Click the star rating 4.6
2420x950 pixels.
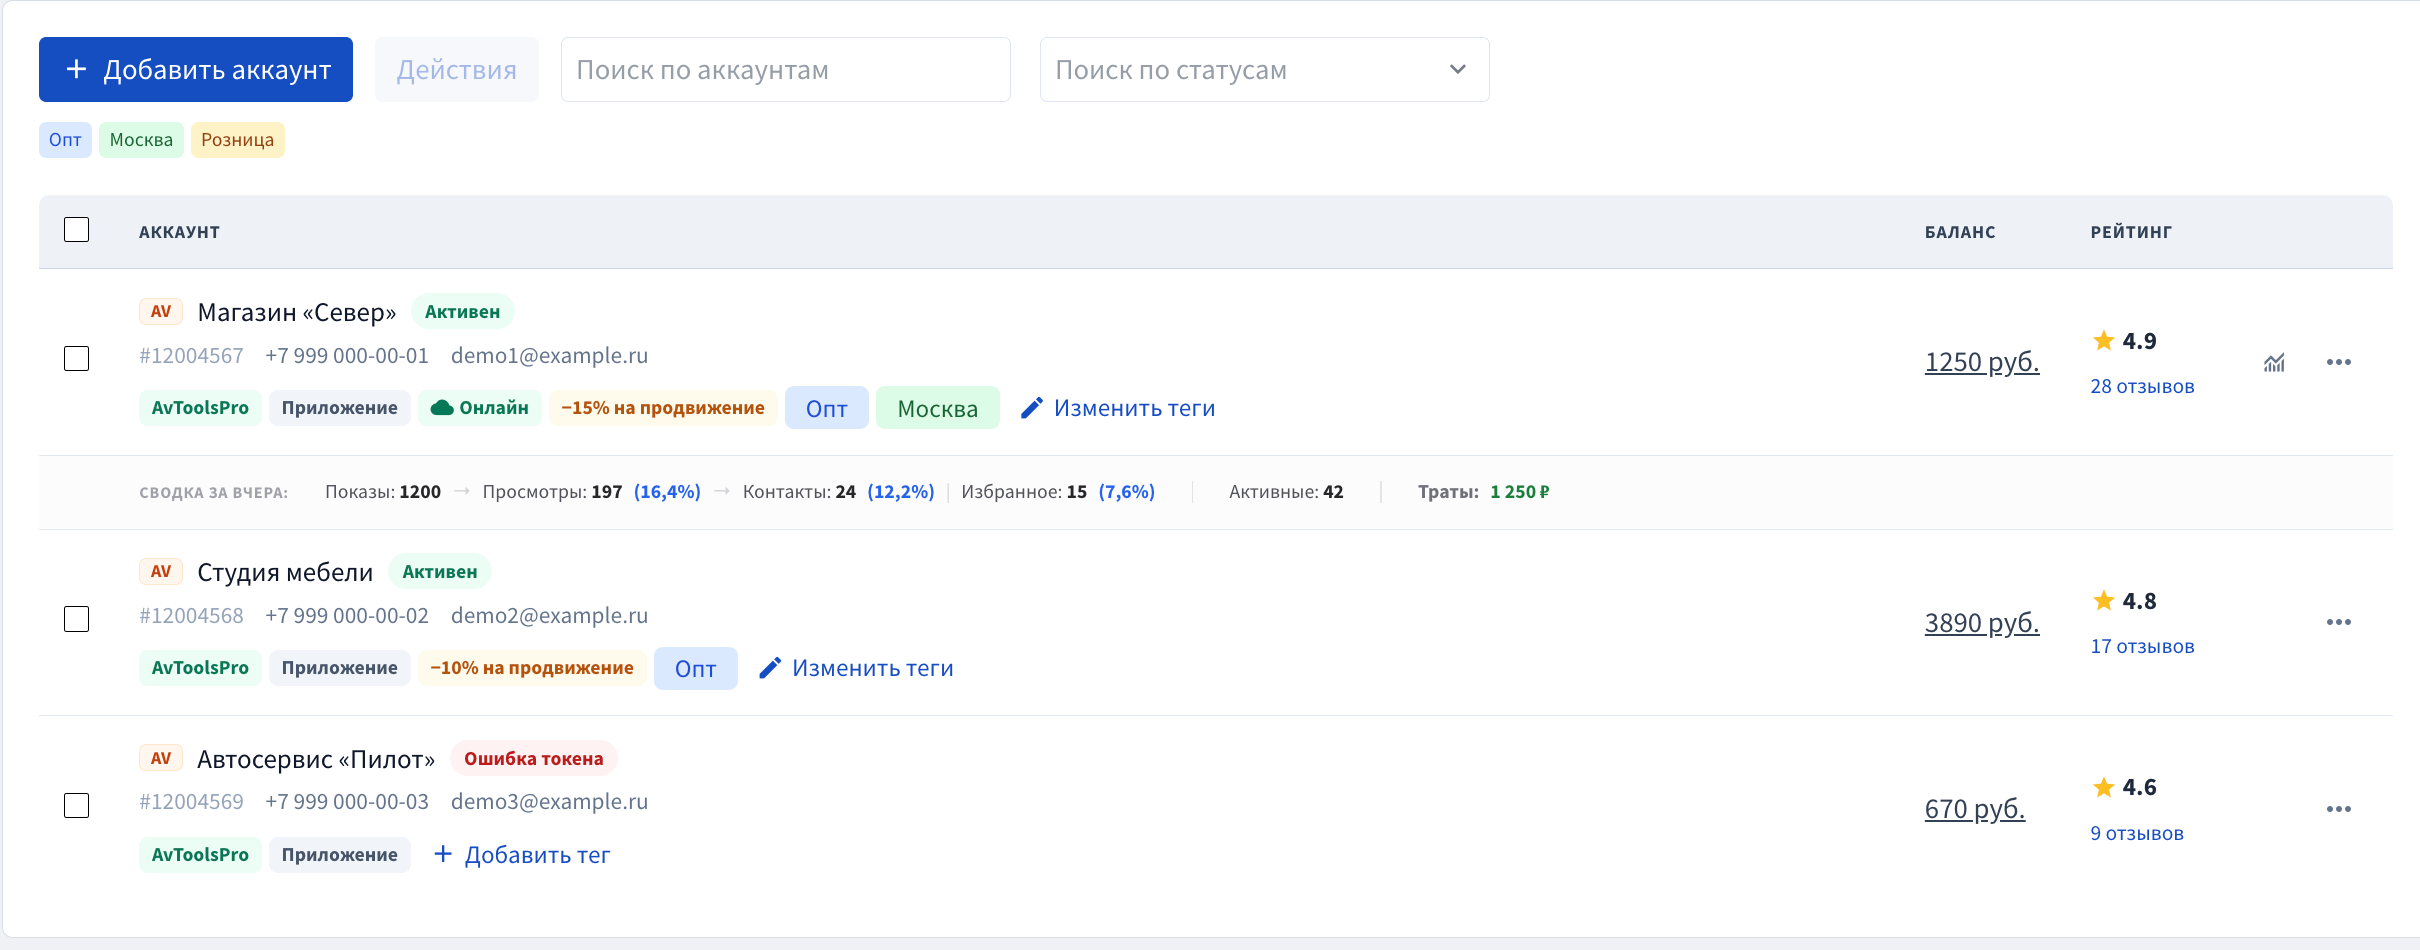[x=2124, y=787]
